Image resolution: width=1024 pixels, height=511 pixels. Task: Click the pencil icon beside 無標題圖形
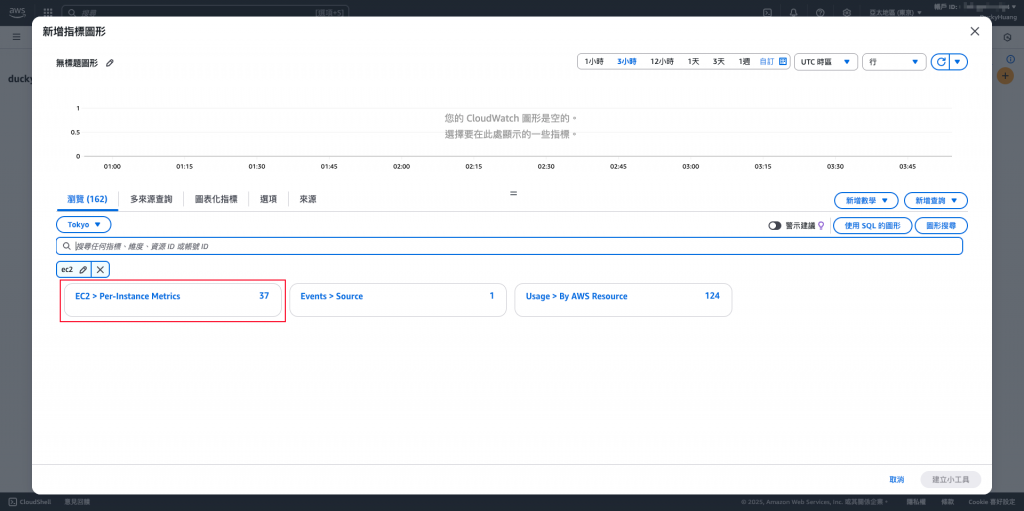pos(110,63)
